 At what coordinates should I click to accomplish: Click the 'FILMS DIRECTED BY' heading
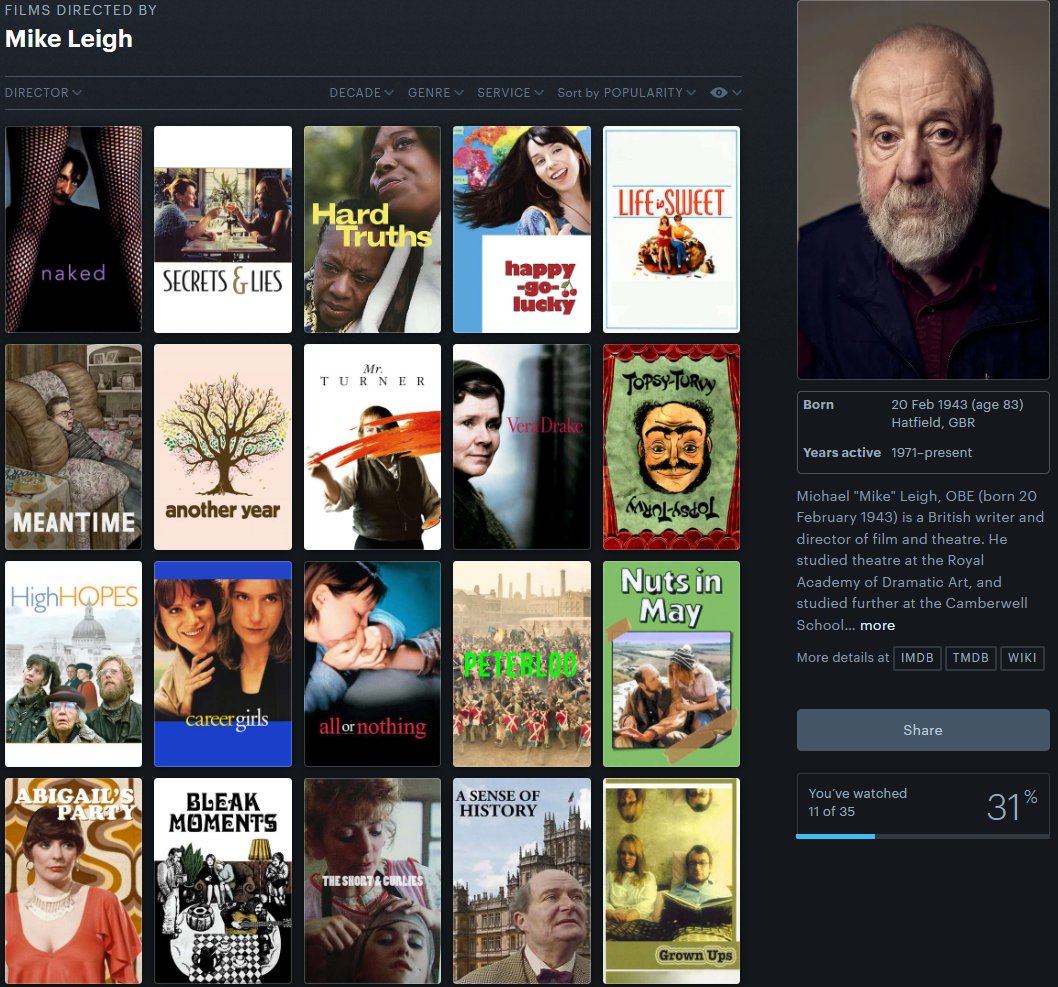(81, 10)
